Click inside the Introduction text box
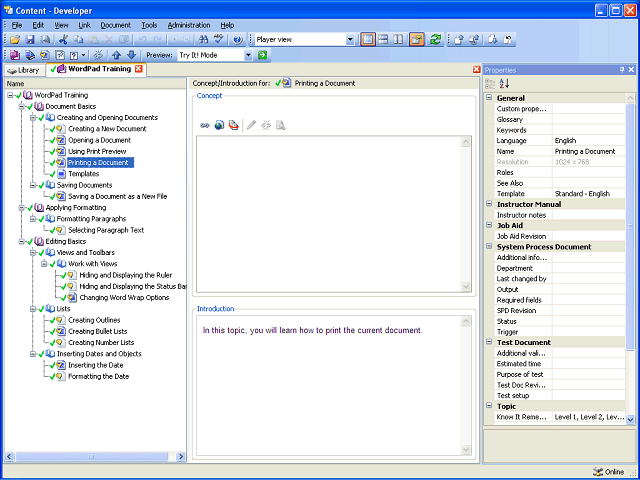This screenshot has height=480, width=640. tap(329, 386)
